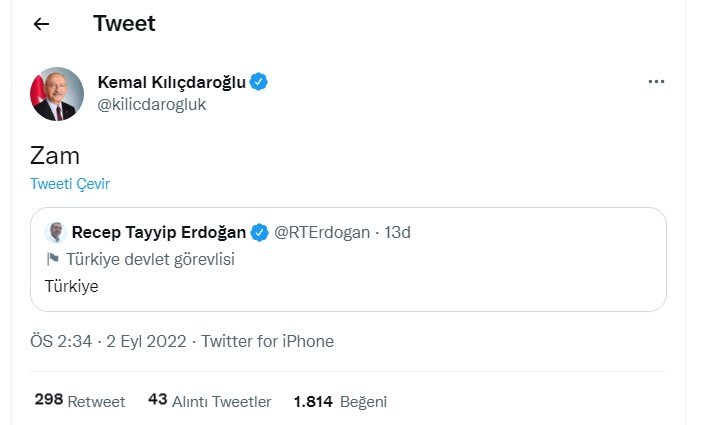Click Tweeti Çevir translate link
Image resolution: width=705 pixels, height=425 pixels.
click(70, 184)
